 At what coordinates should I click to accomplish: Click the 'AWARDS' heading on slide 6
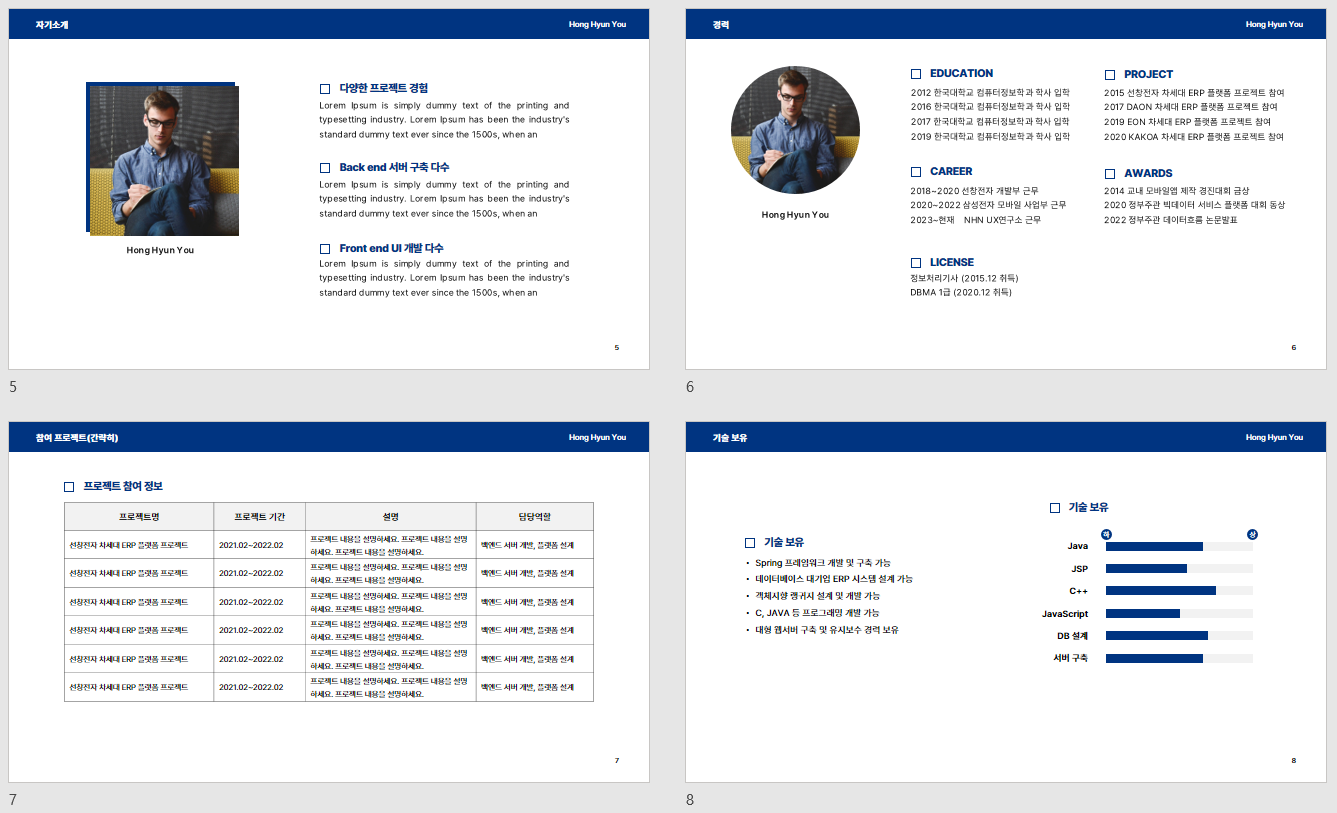pyautogui.click(x=1148, y=173)
